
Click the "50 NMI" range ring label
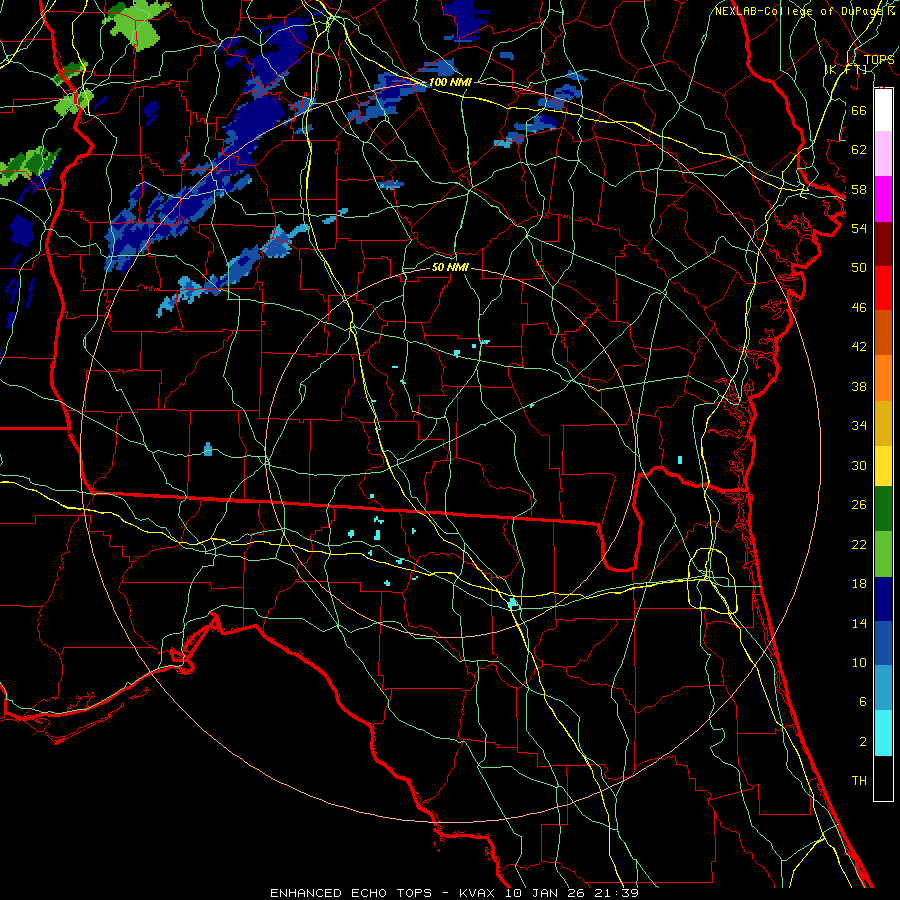pos(451,267)
